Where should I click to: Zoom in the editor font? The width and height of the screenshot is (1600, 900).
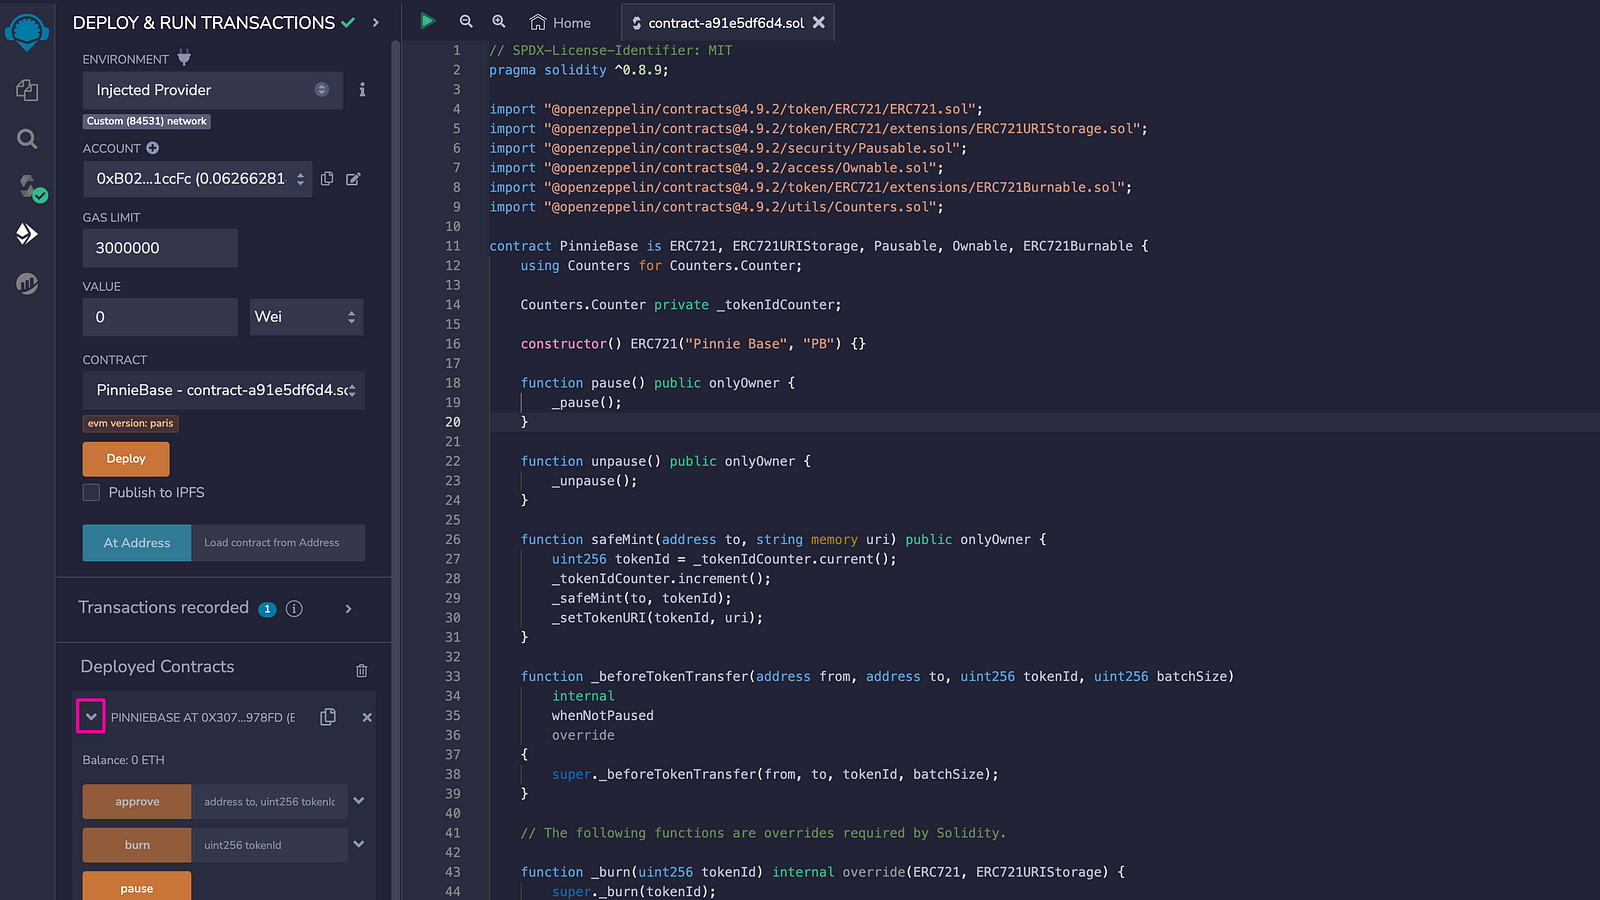[499, 21]
